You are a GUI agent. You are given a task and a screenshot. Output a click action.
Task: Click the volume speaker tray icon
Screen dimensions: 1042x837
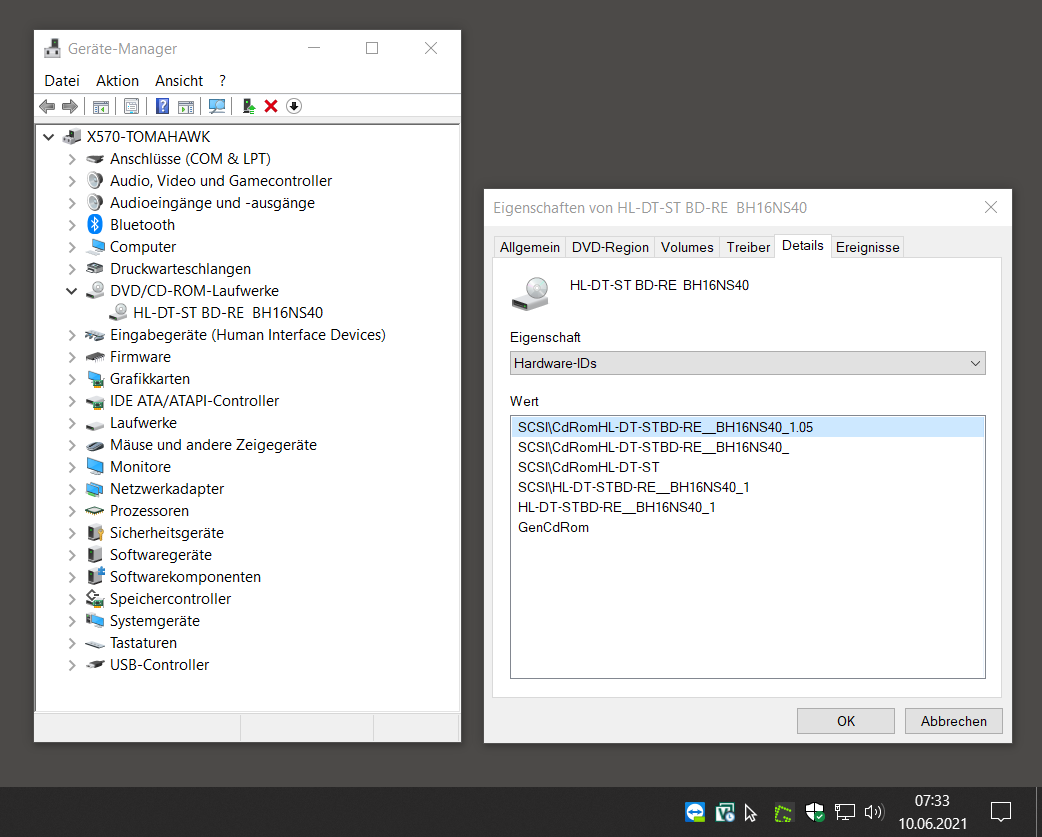point(874,812)
